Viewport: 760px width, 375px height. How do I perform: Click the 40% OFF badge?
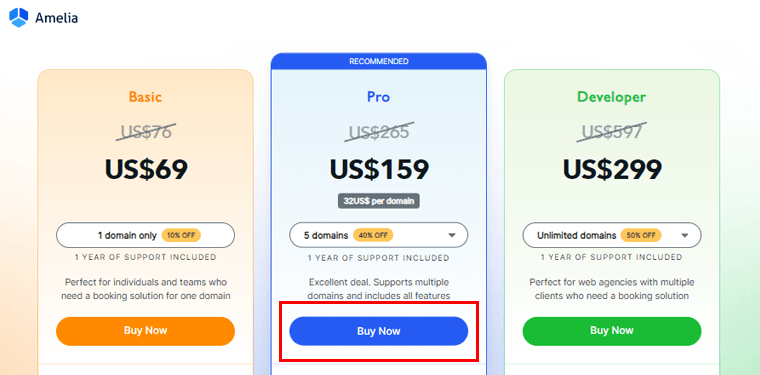373,235
